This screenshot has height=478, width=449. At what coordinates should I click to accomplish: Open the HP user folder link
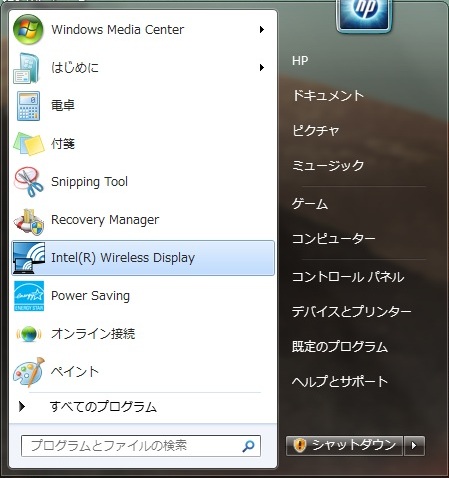pyautogui.click(x=300, y=61)
